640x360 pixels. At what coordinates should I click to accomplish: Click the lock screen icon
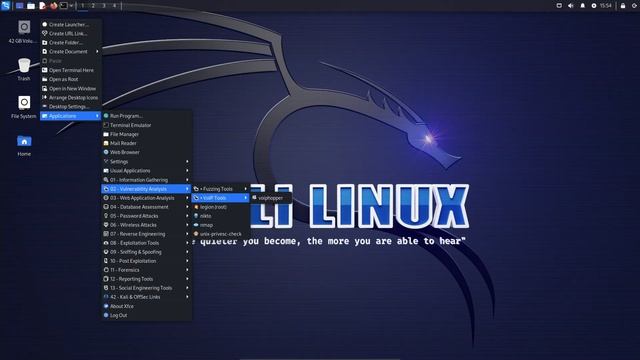[x=623, y=6]
